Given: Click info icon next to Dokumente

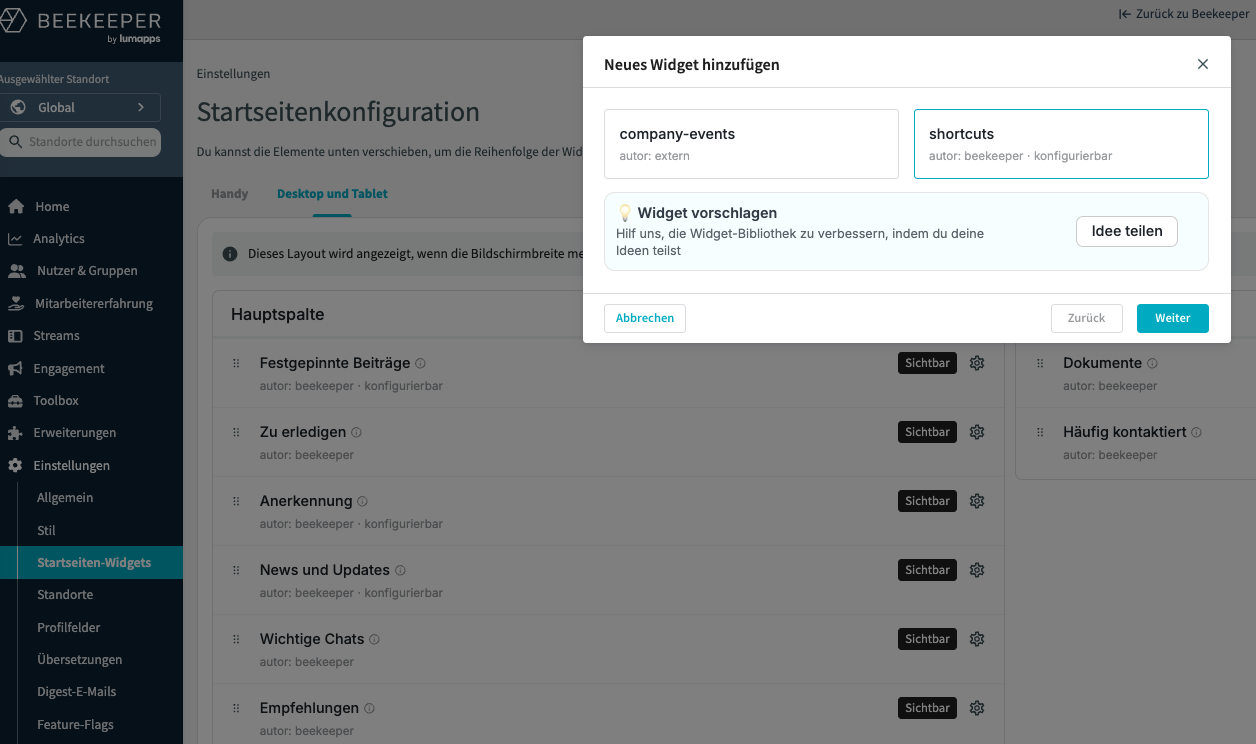Looking at the screenshot, I should (x=1152, y=364).
